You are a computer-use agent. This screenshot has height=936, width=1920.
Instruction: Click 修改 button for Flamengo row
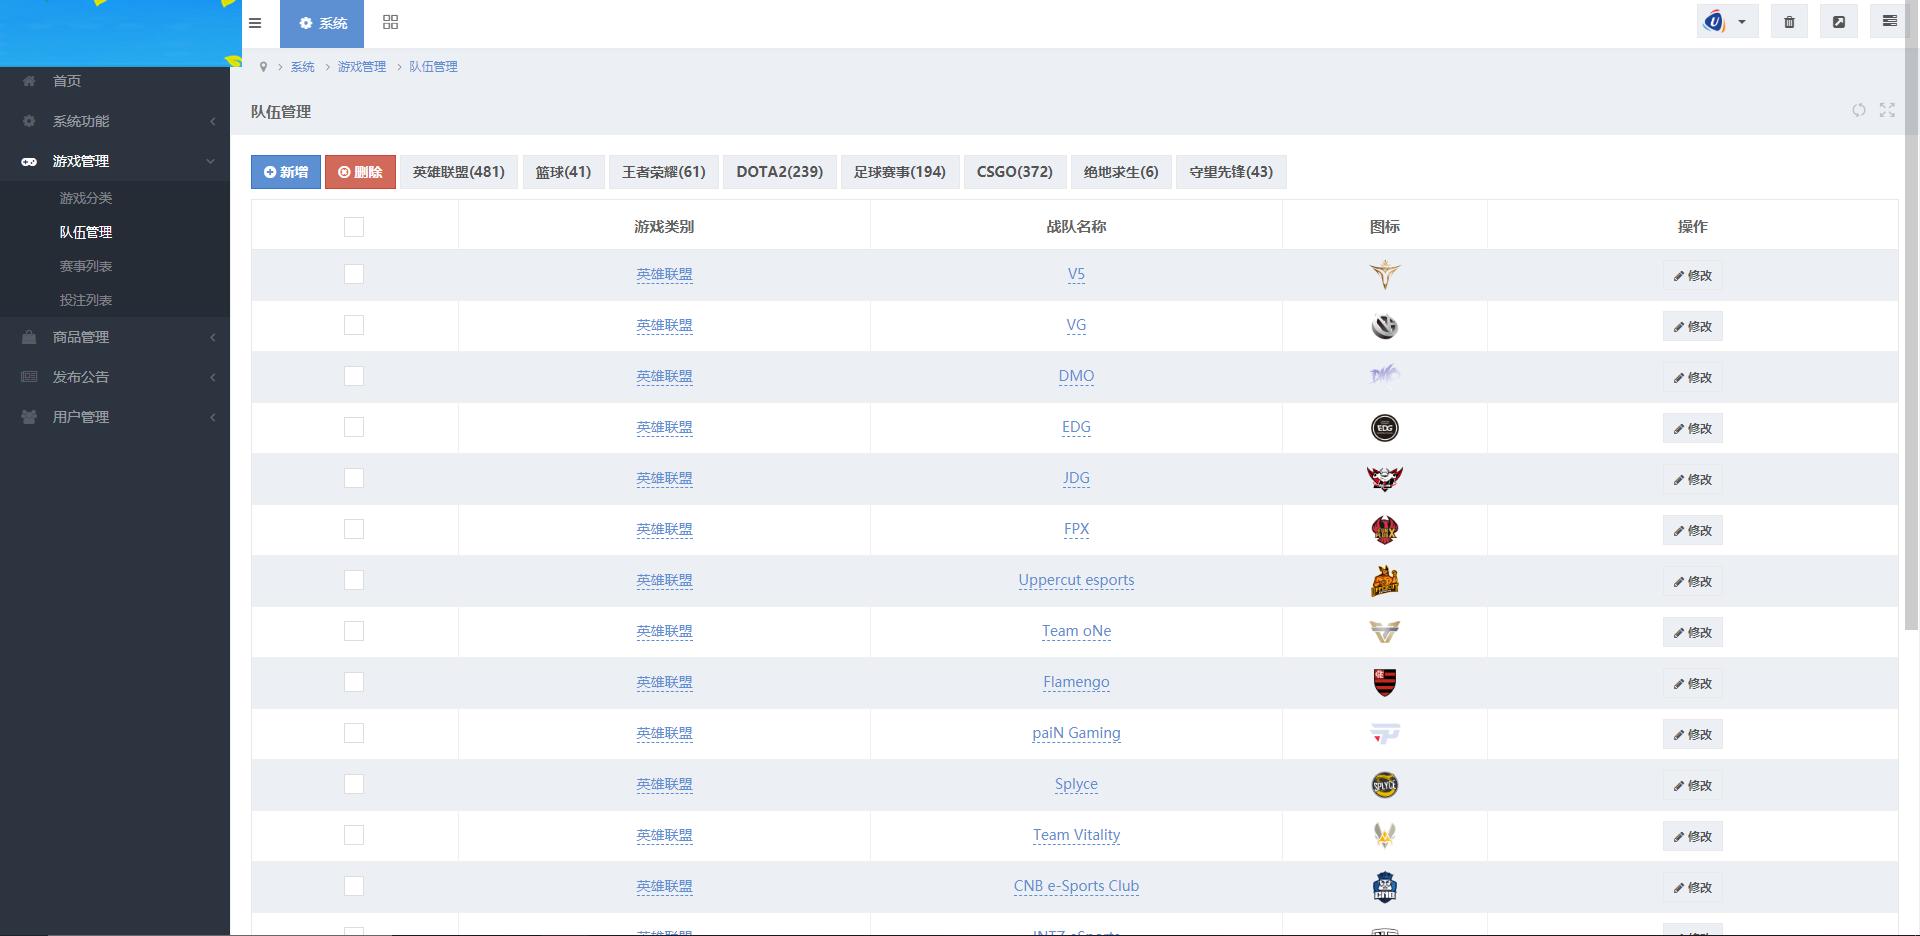pyautogui.click(x=1692, y=684)
